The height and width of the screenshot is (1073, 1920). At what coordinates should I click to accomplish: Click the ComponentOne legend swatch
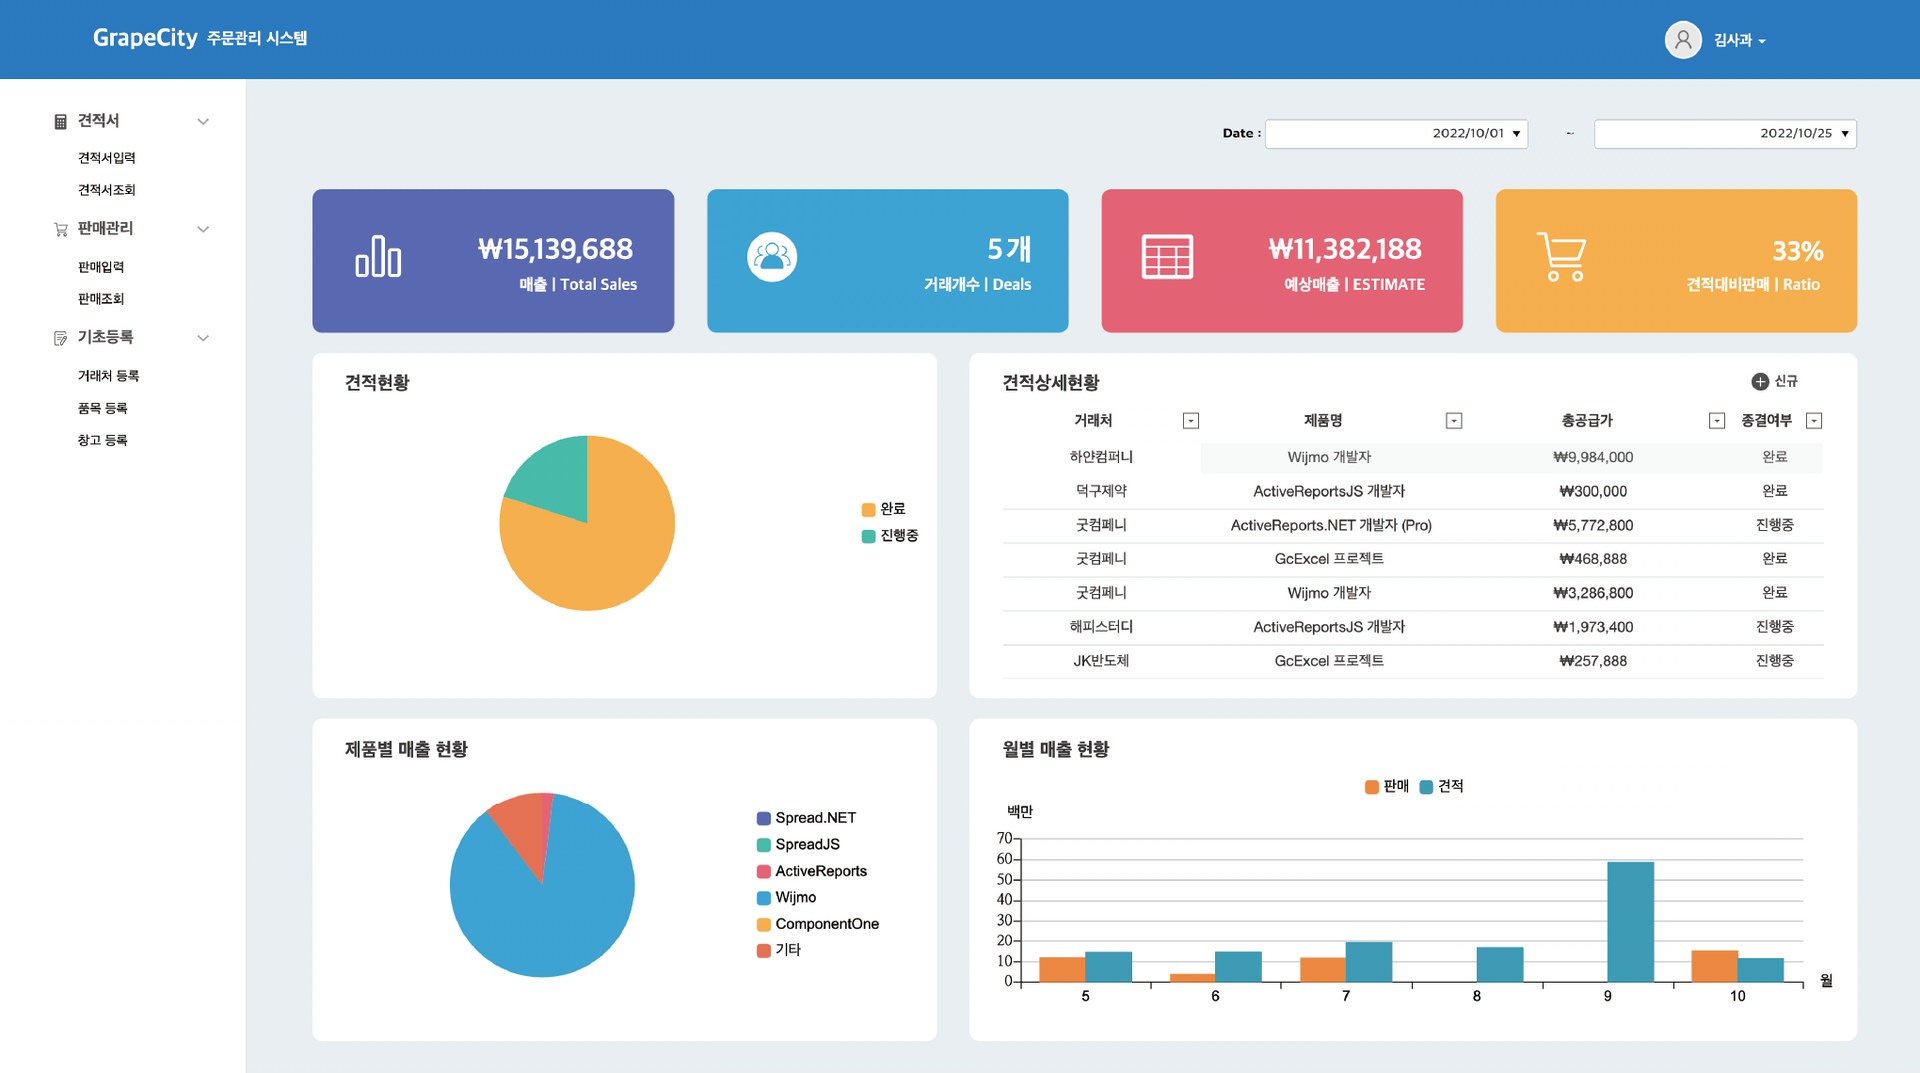tap(764, 925)
